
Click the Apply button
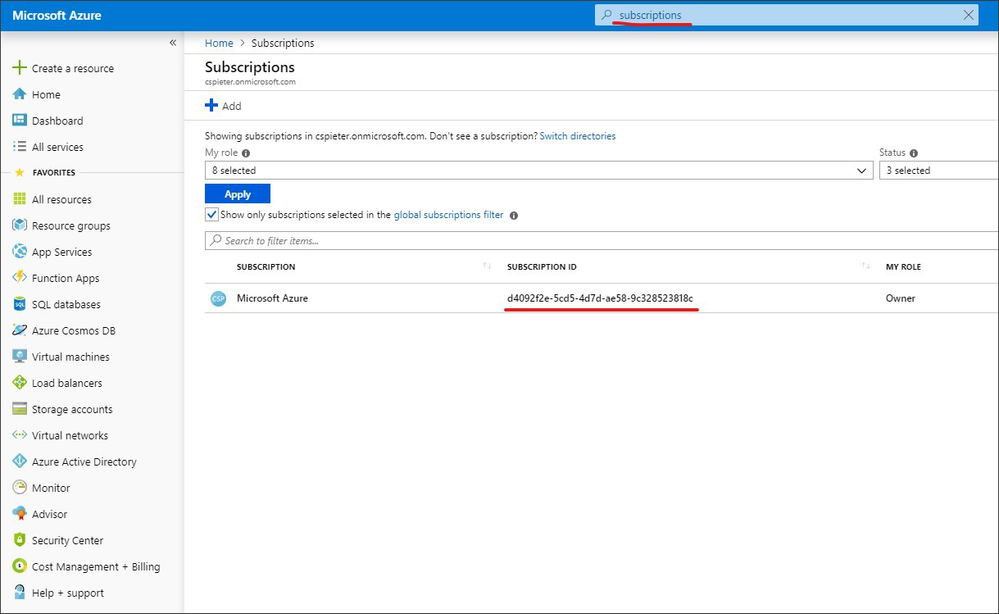coord(238,194)
